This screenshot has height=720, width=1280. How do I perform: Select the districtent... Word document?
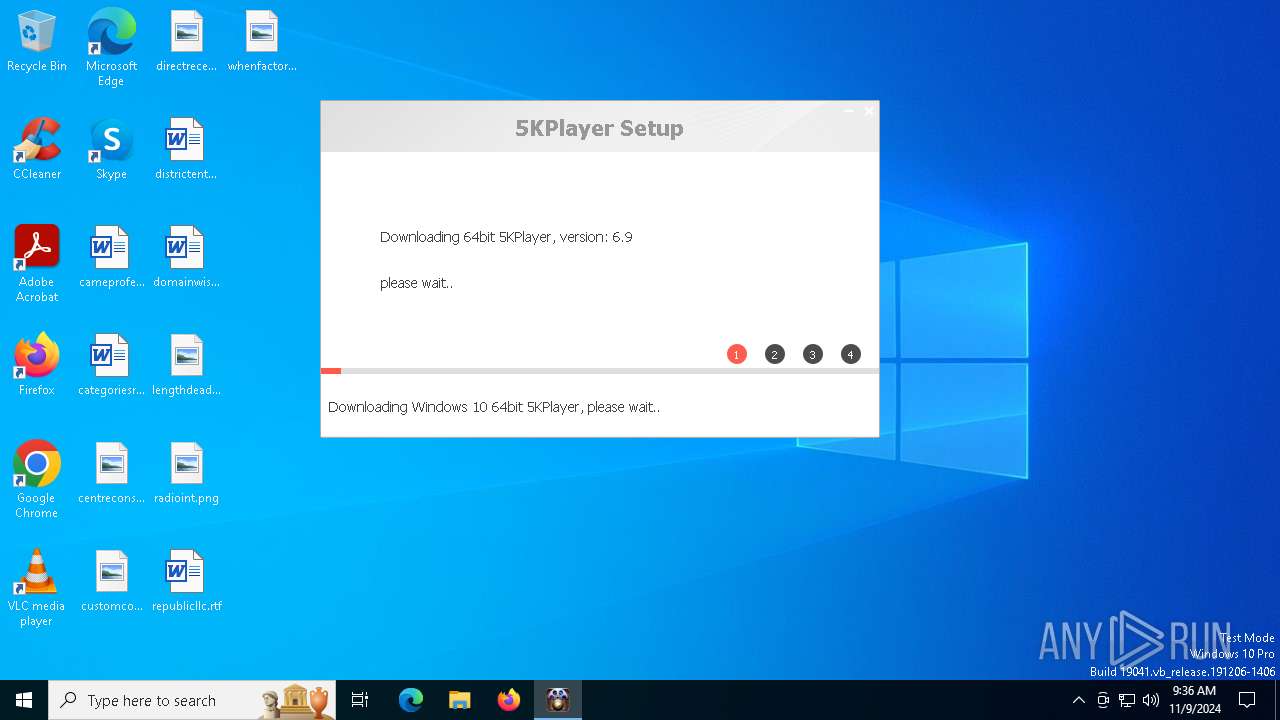pos(186,150)
